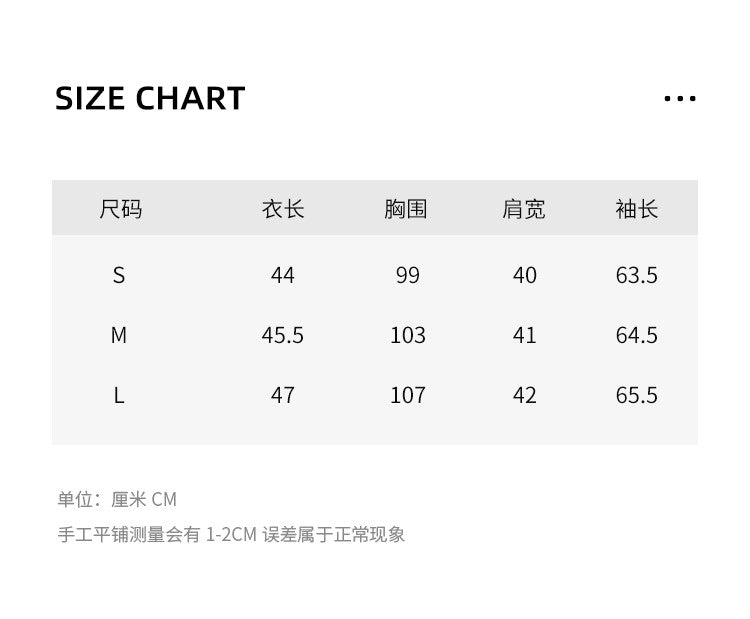Click sleeve length value 63.5

[637, 275]
